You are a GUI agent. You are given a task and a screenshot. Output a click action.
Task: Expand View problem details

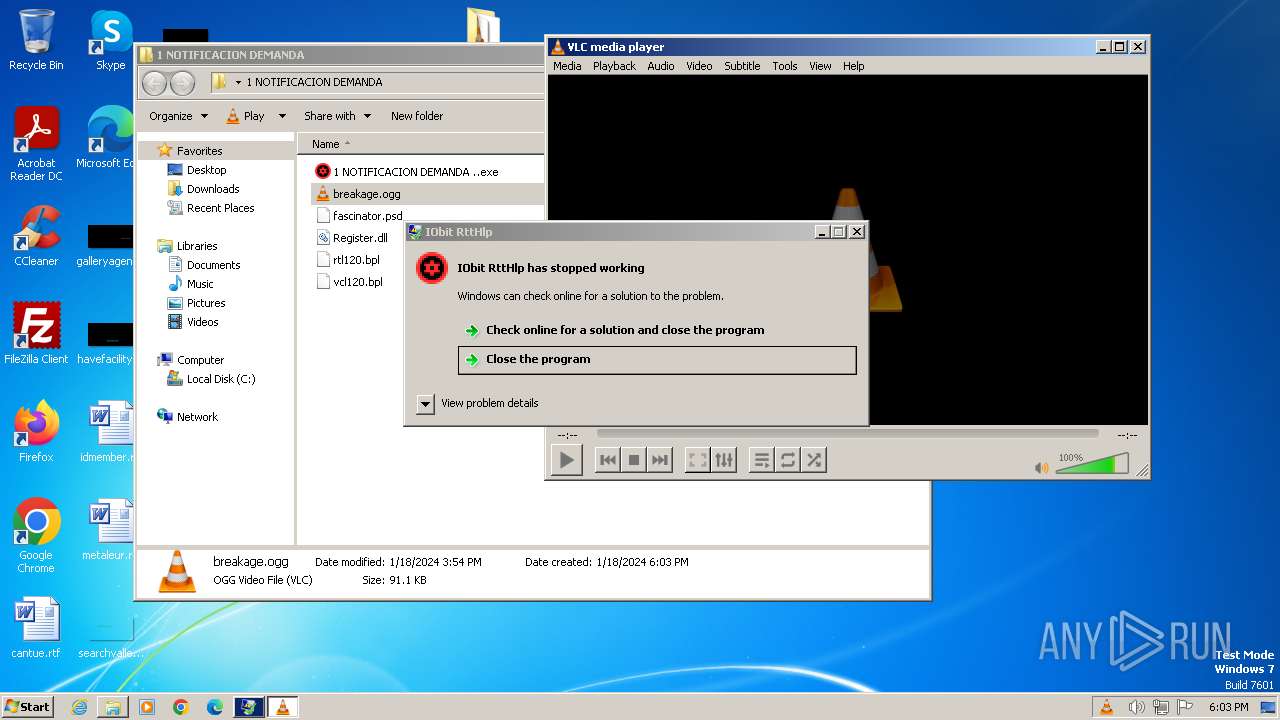tap(478, 403)
